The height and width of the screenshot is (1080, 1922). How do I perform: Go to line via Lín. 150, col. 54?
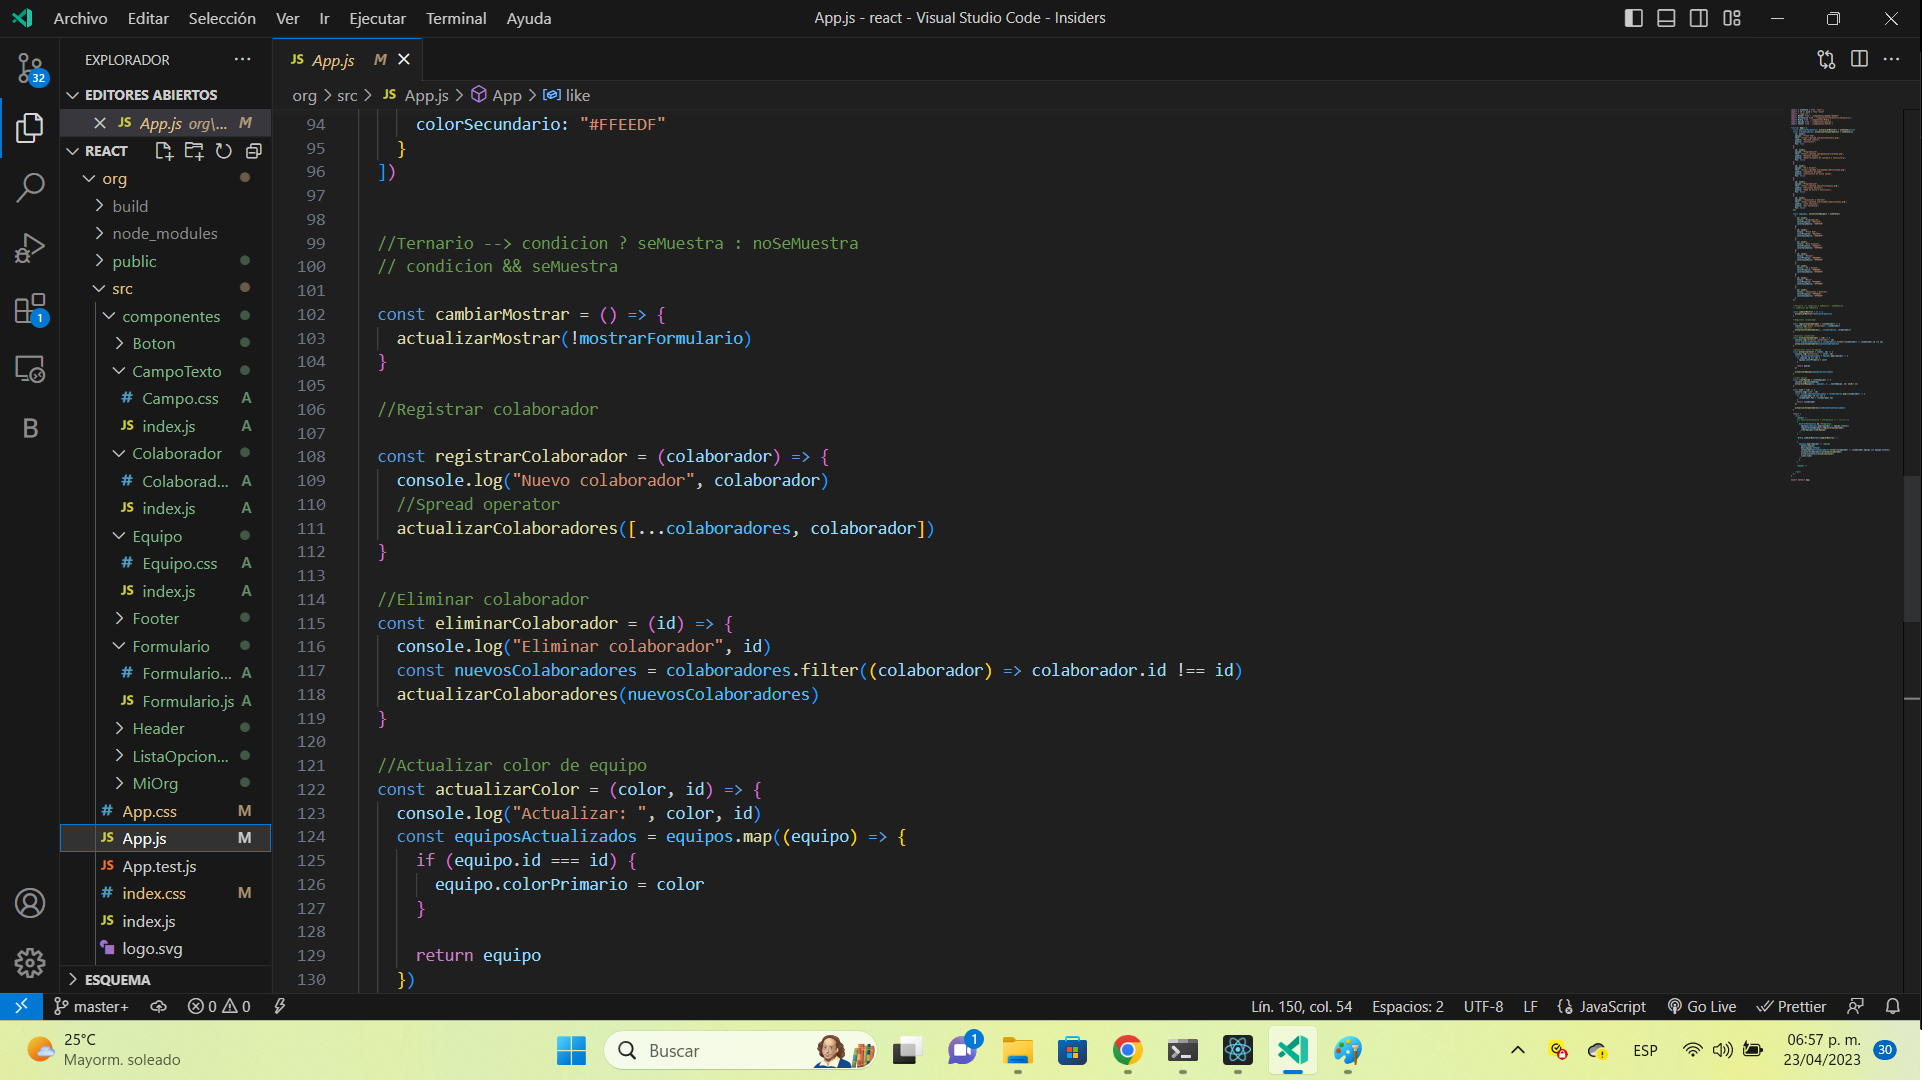(1301, 1007)
